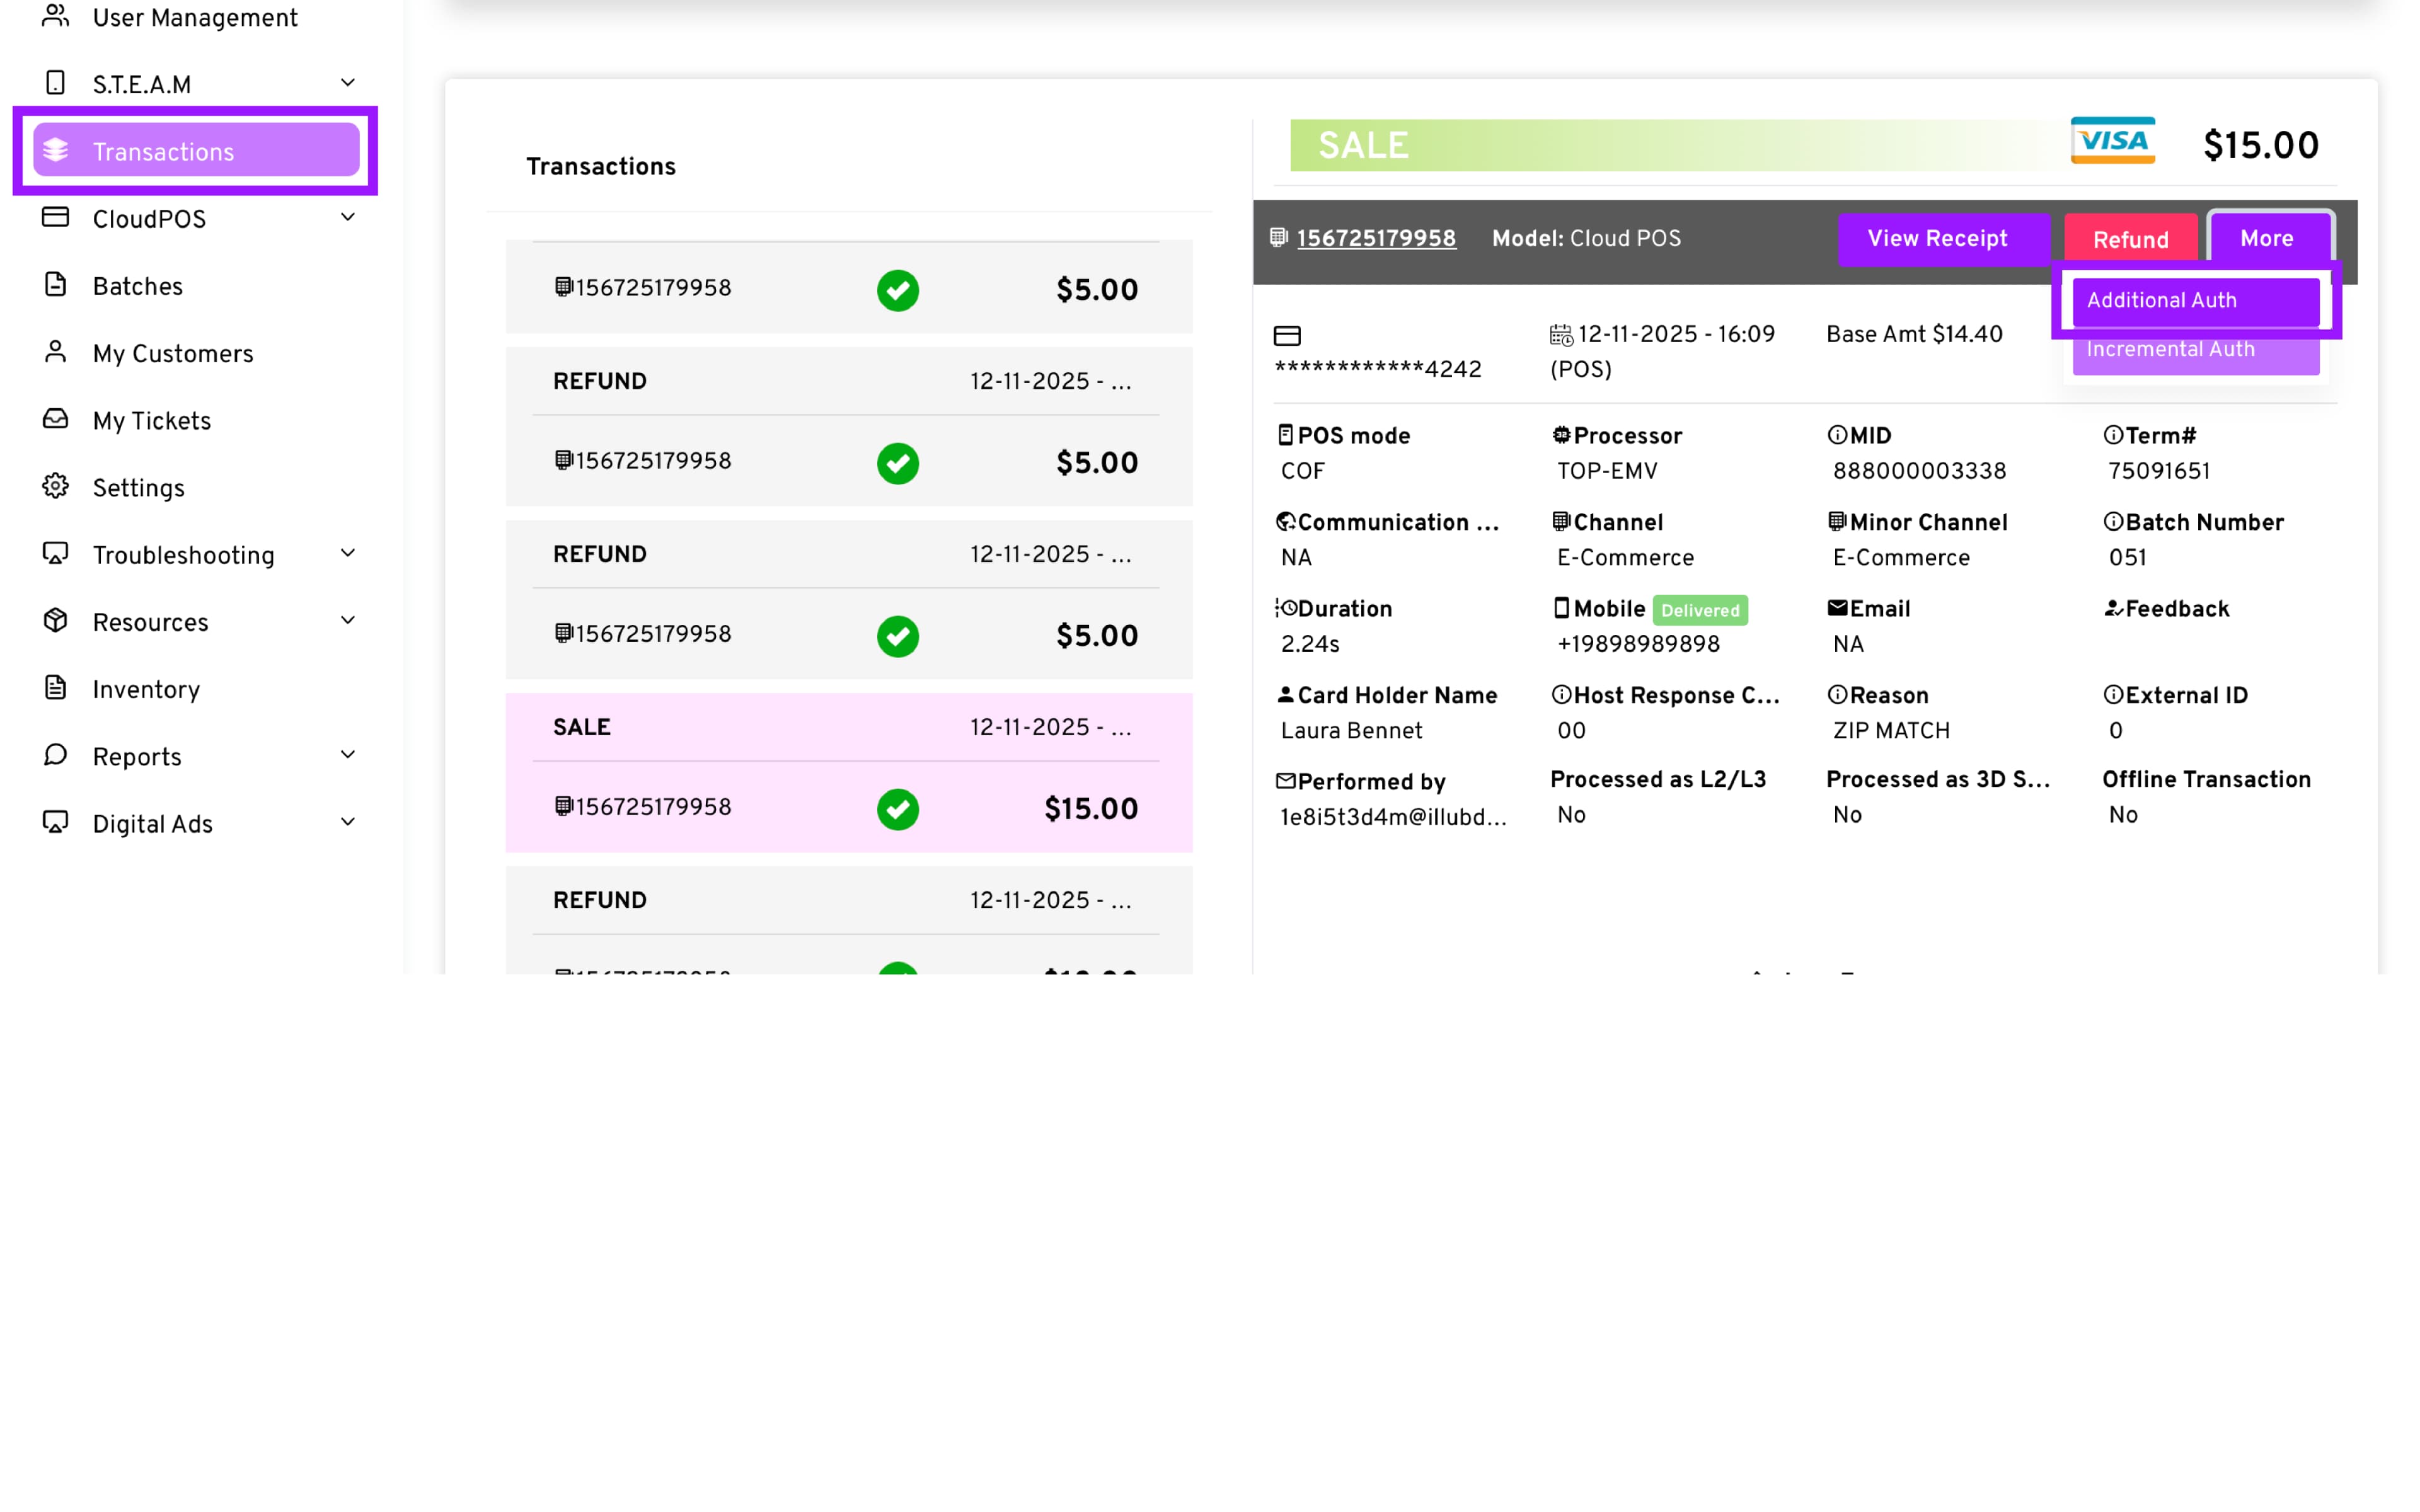Expand the CloudPOS submenu arrow
This screenshot has height=1512, width=2420.
click(x=348, y=217)
